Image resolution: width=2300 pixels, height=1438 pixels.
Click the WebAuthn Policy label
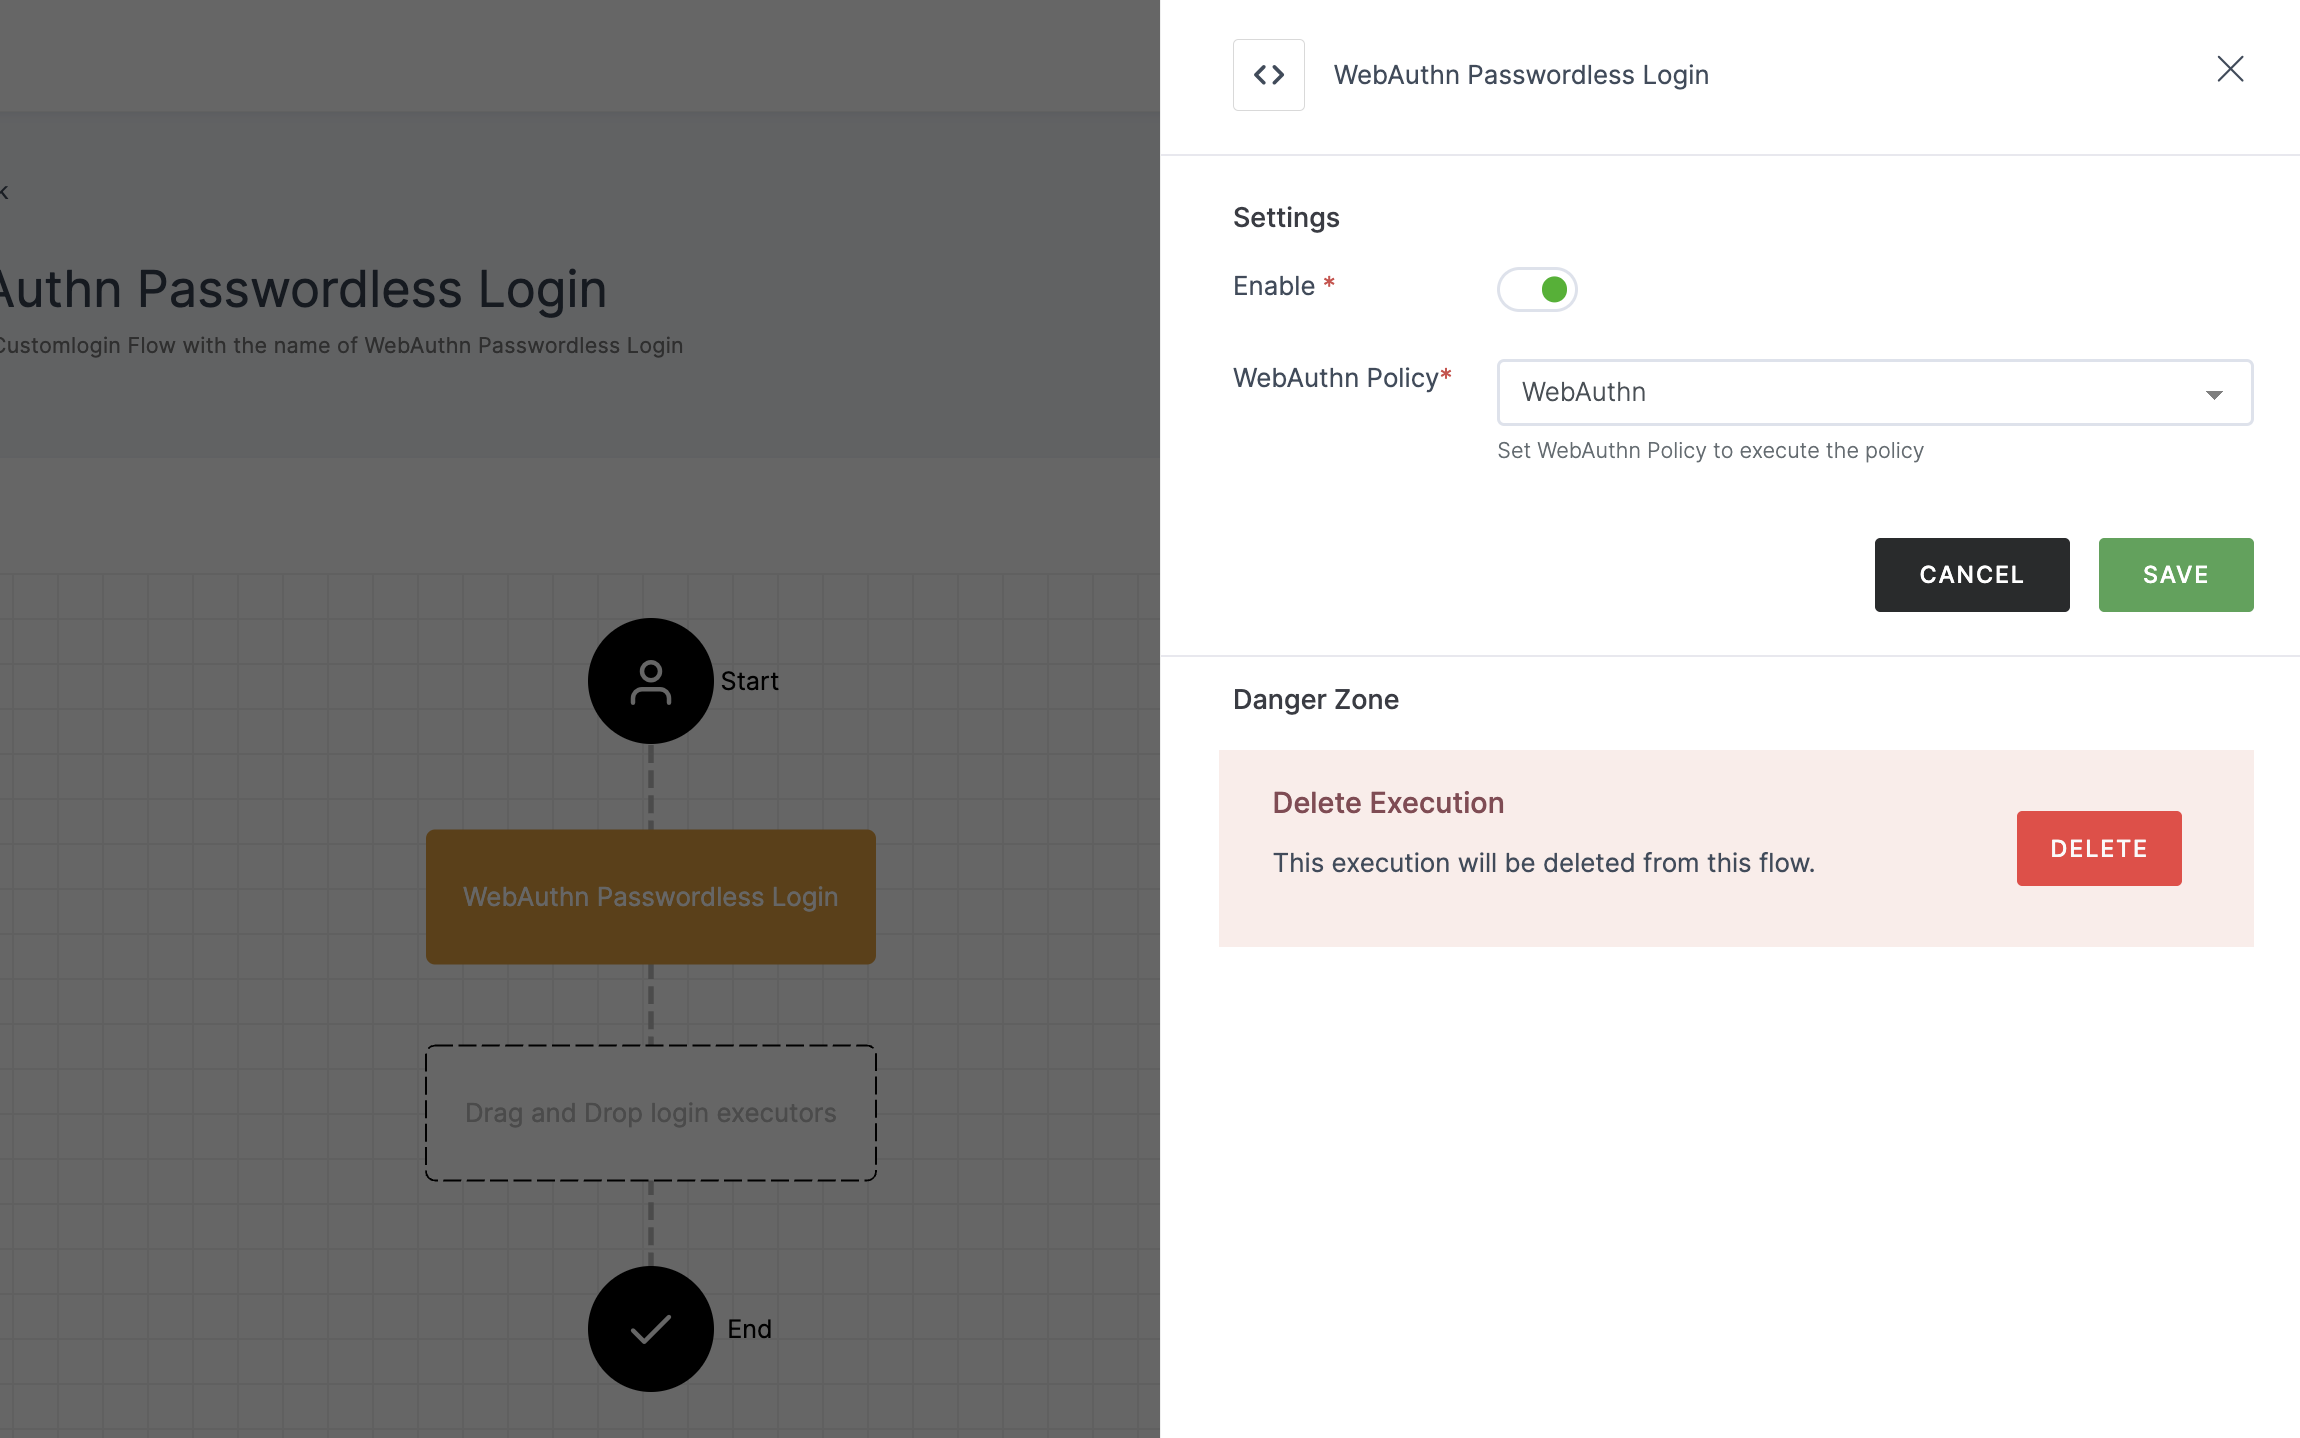coord(1336,378)
